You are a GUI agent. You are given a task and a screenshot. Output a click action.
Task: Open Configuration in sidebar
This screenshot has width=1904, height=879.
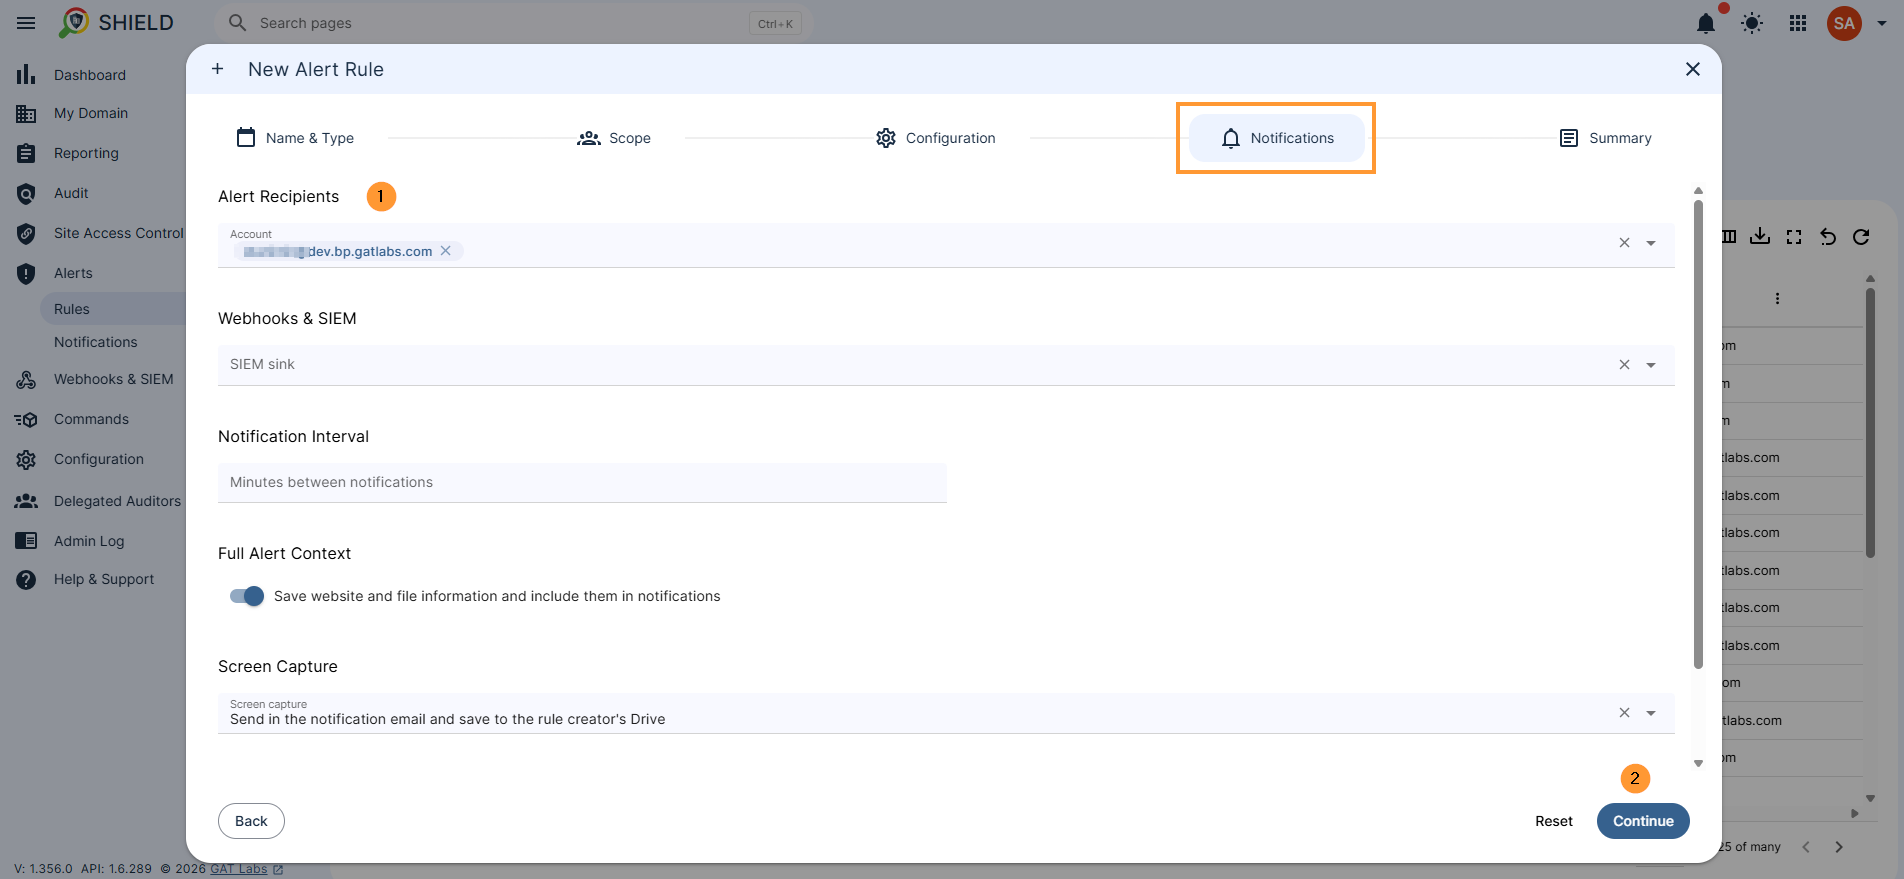click(x=99, y=459)
